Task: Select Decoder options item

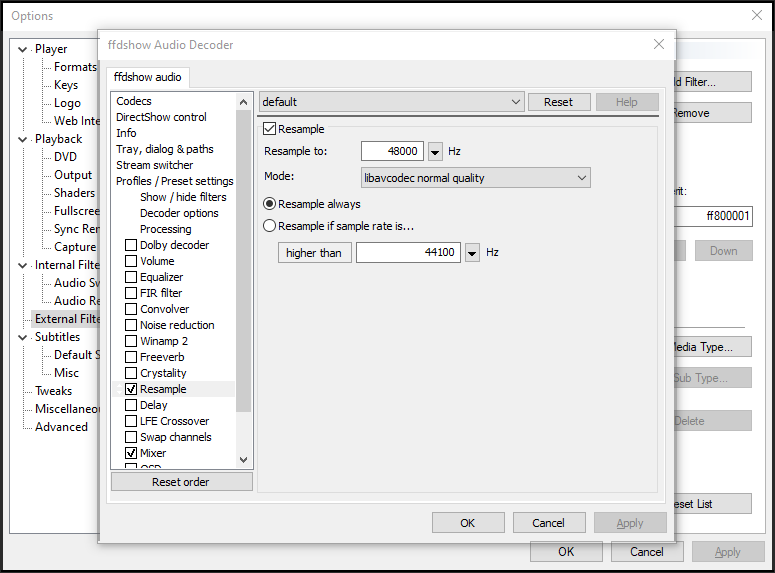Action: [179, 213]
